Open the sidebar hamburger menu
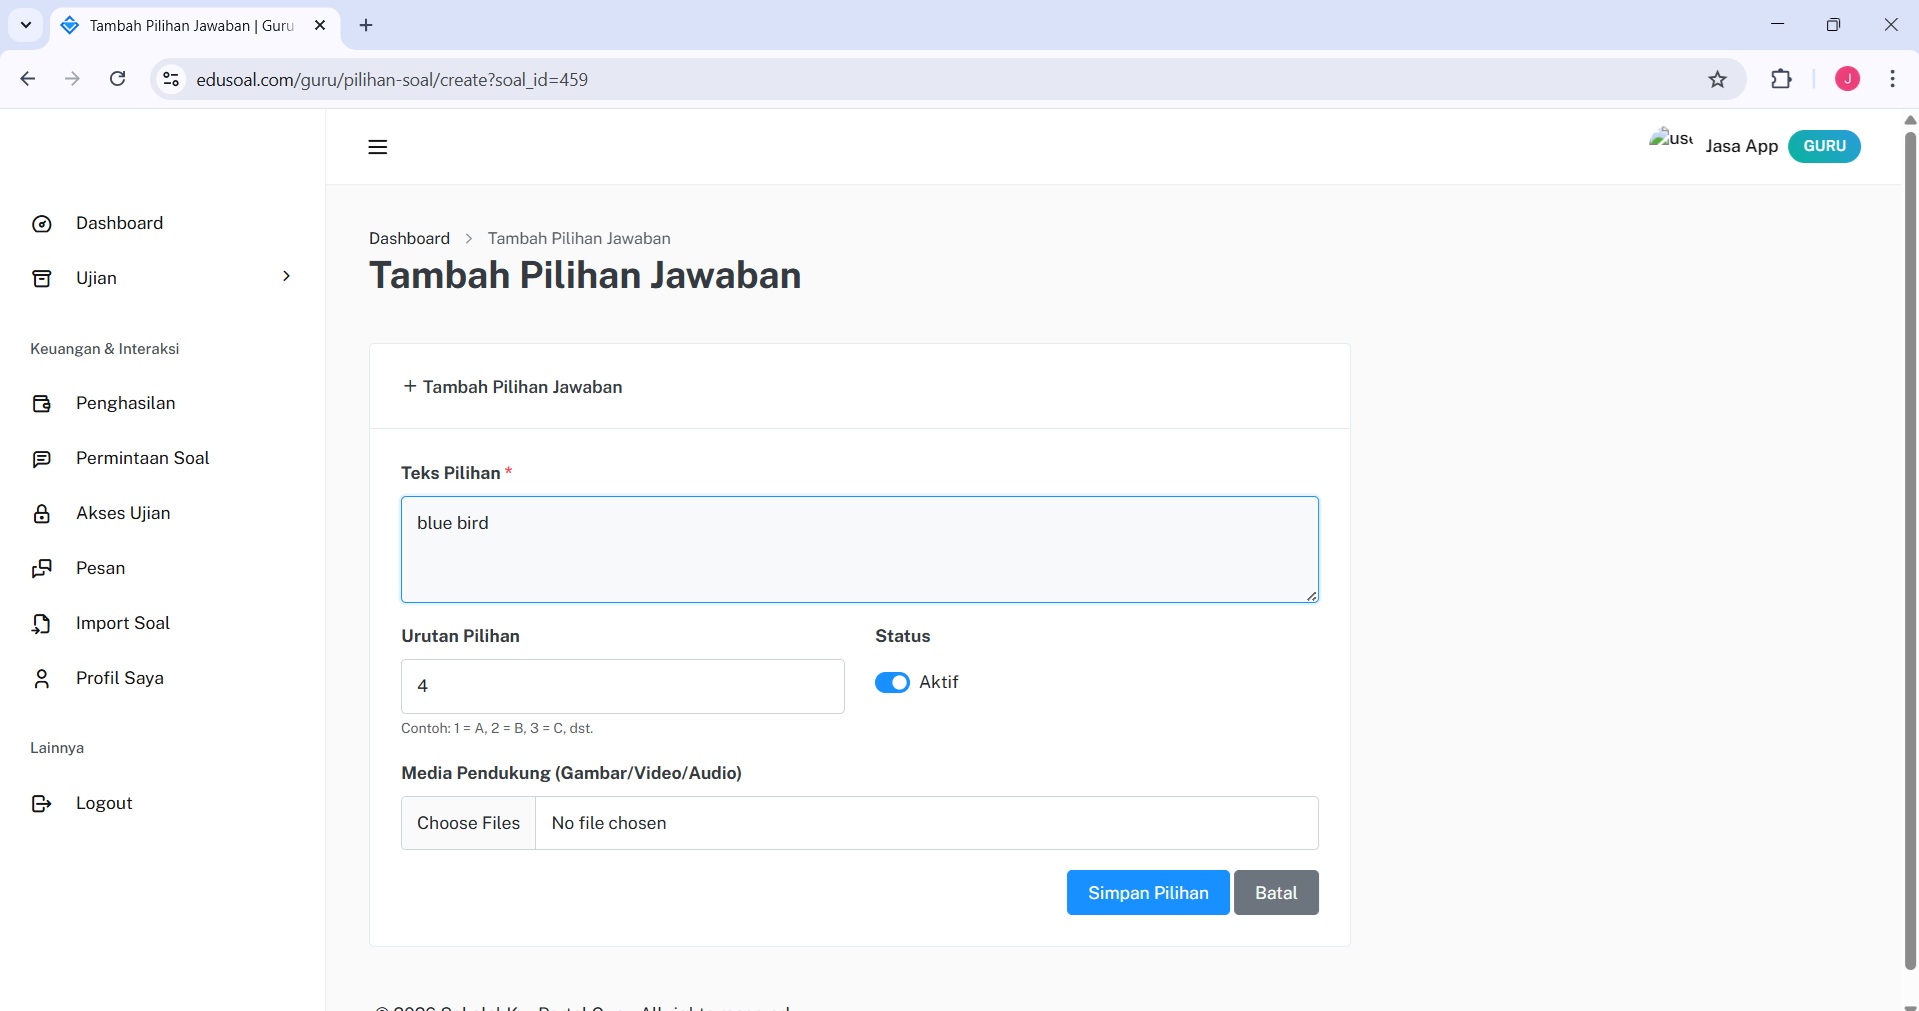The width and height of the screenshot is (1919, 1011). 377,147
